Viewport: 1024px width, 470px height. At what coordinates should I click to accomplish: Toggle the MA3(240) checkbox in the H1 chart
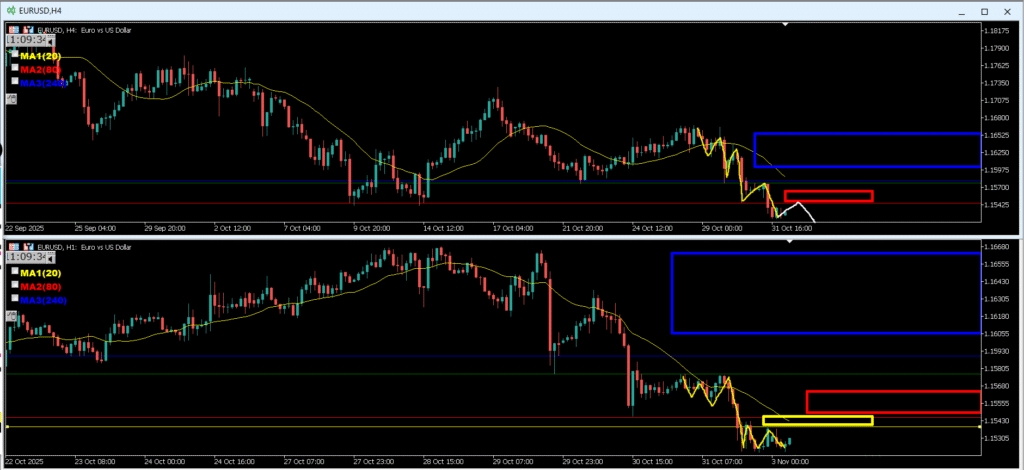click(14, 298)
